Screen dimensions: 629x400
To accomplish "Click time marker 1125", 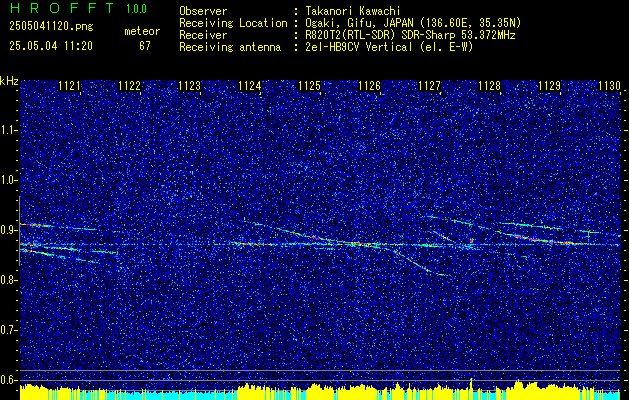I will (310, 86).
